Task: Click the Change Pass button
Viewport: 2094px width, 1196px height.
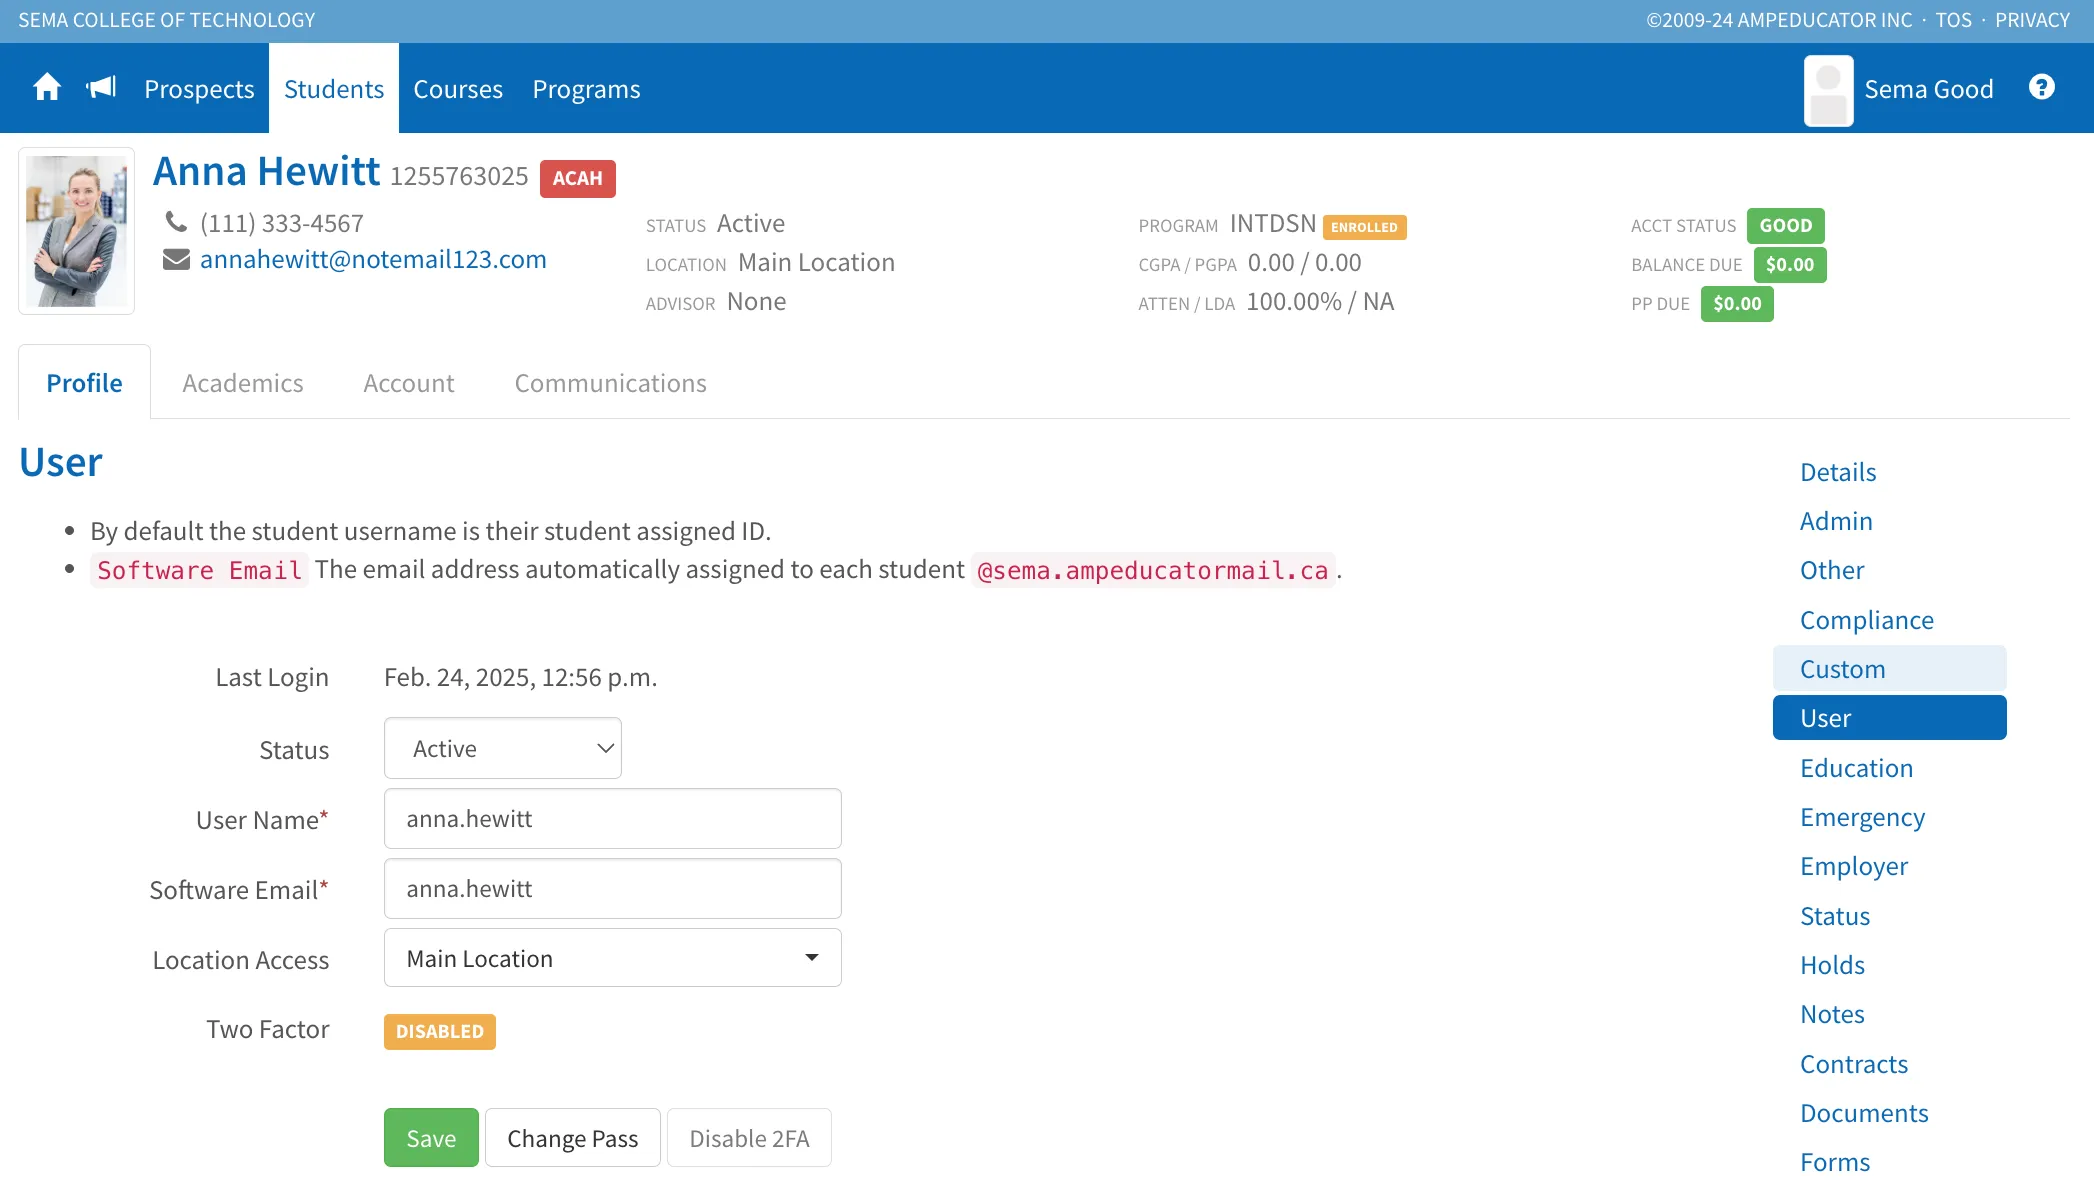Action: coord(573,1138)
